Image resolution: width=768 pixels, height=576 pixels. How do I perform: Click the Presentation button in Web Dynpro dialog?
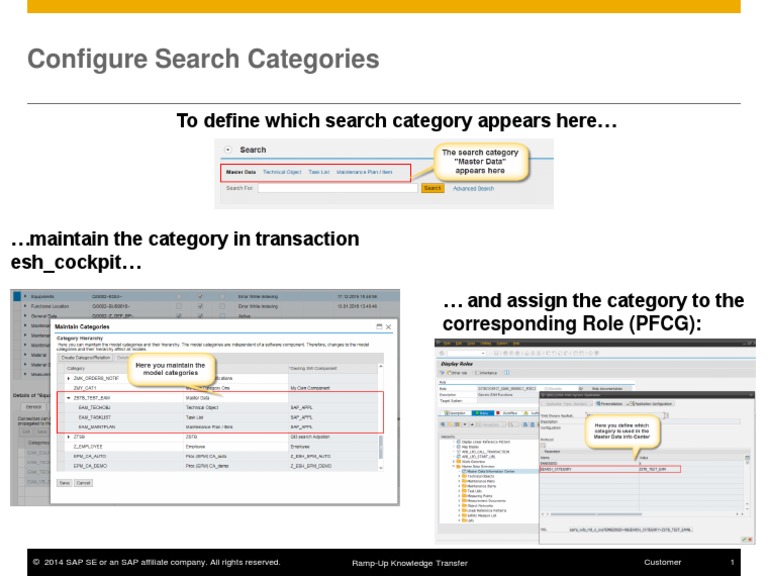click(x=610, y=404)
